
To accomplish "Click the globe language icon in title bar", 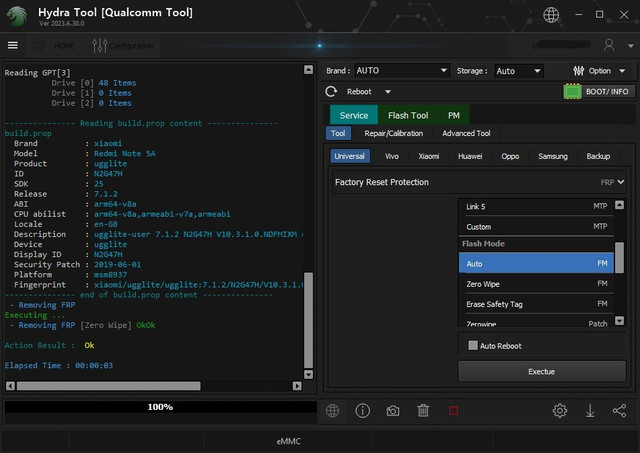I will click(x=551, y=15).
